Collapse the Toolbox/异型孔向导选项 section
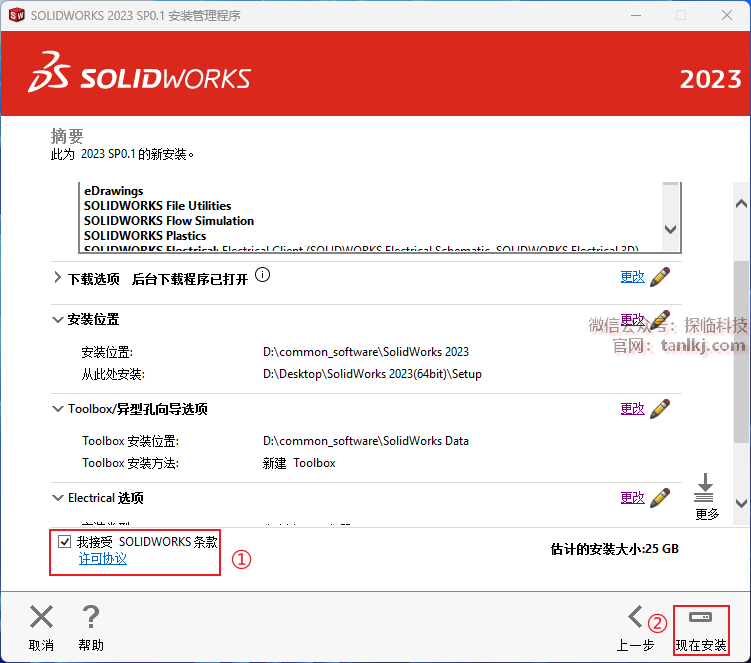Image resolution: width=751 pixels, height=663 pixels. click(57, 409)
